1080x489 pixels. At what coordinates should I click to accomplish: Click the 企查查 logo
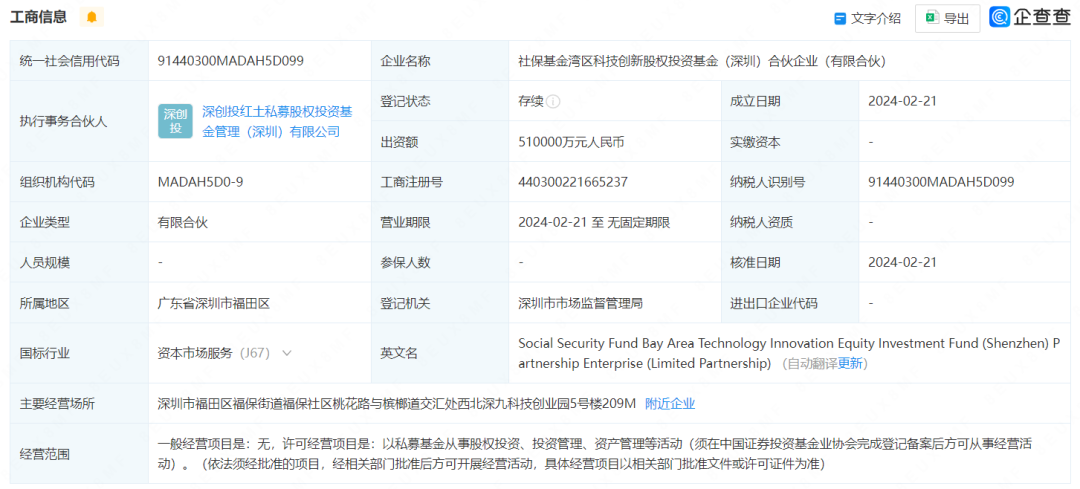(1030, 18)
